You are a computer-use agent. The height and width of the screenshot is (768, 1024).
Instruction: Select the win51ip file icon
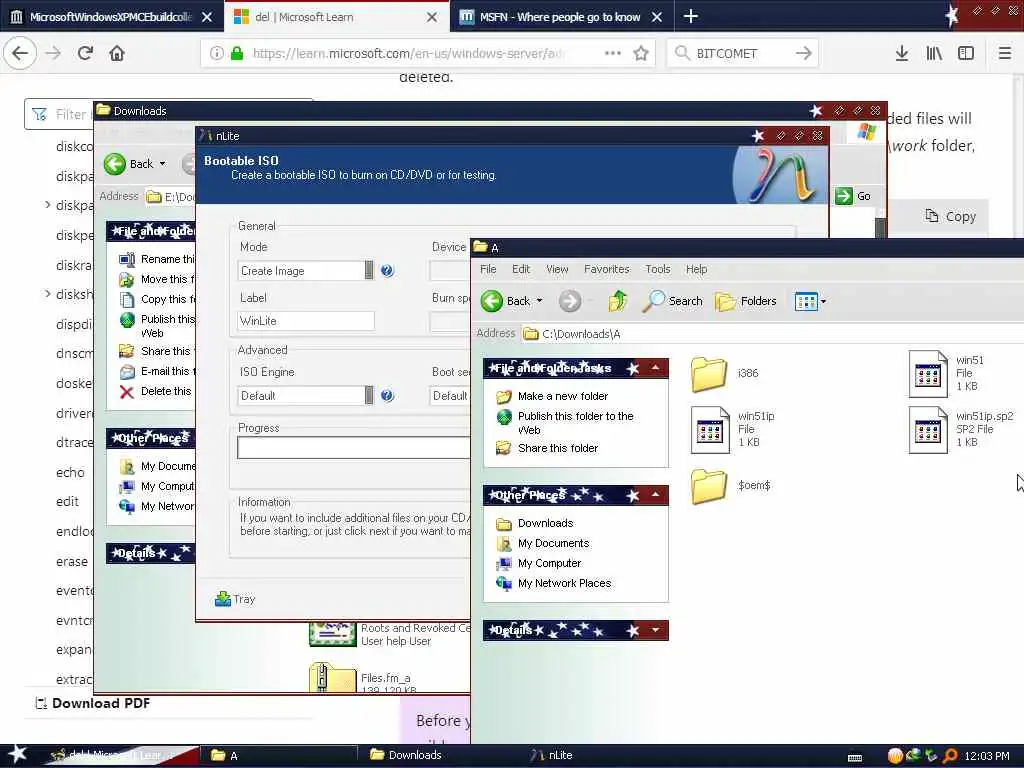point(710,430)
